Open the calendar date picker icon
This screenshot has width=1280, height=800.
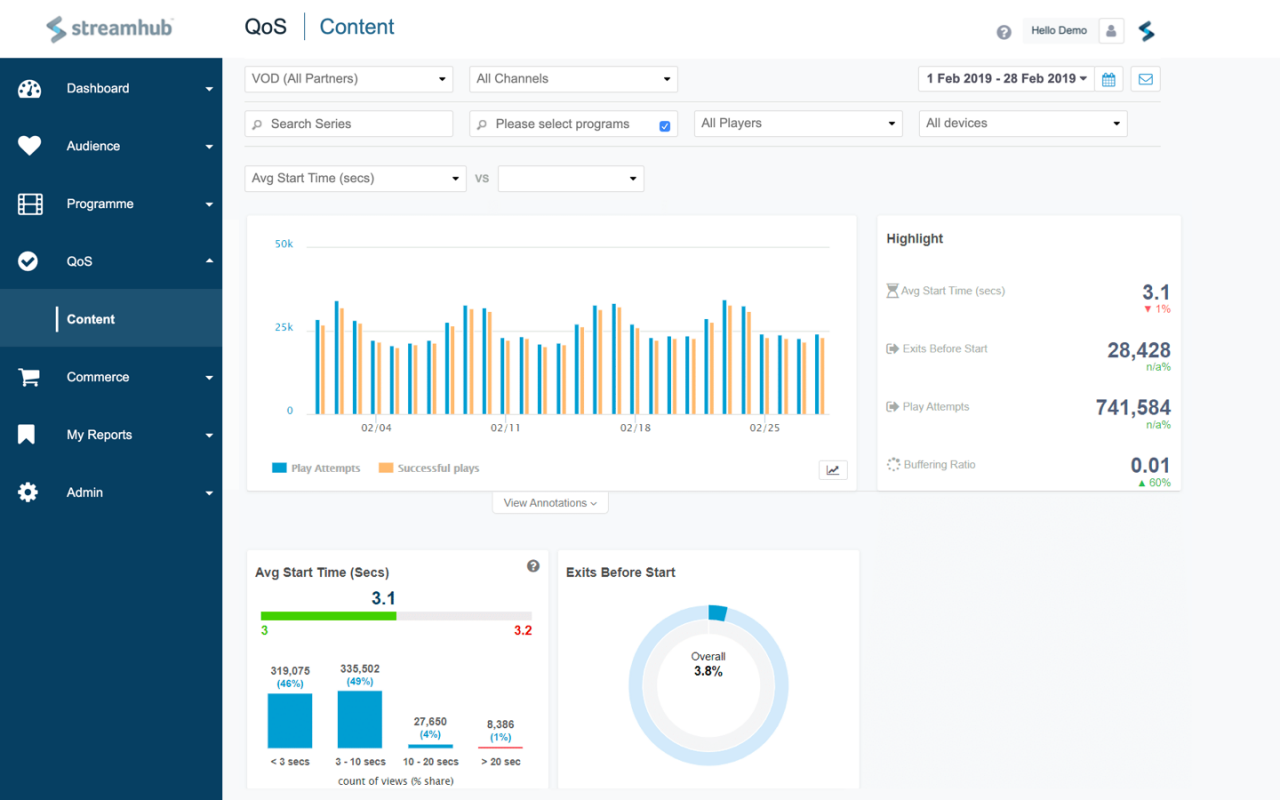tap(1108, 78)
